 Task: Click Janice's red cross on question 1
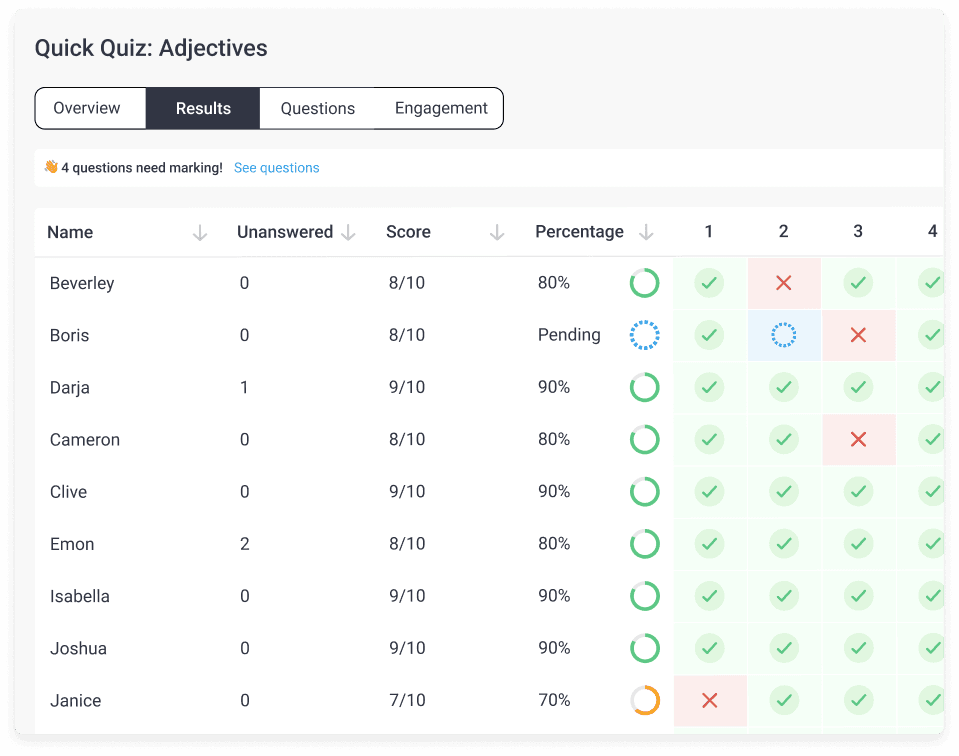tap(709, 700)
